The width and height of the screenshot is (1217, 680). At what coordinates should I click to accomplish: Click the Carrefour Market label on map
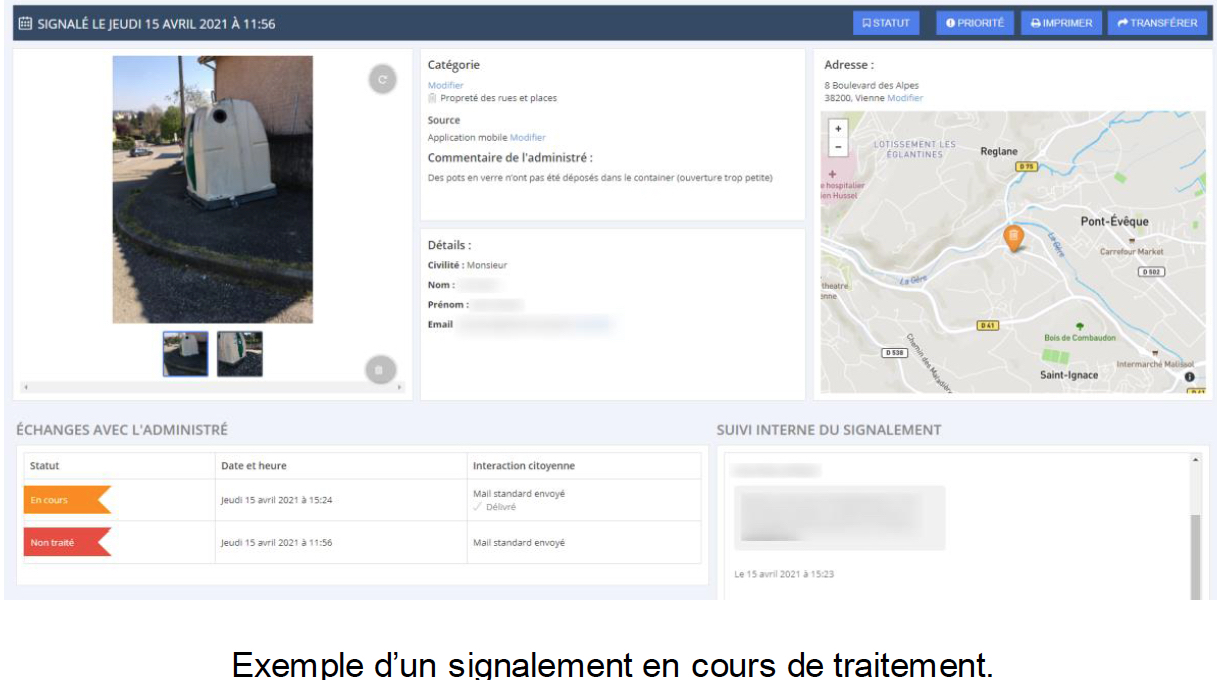(x=1132, y=252)
